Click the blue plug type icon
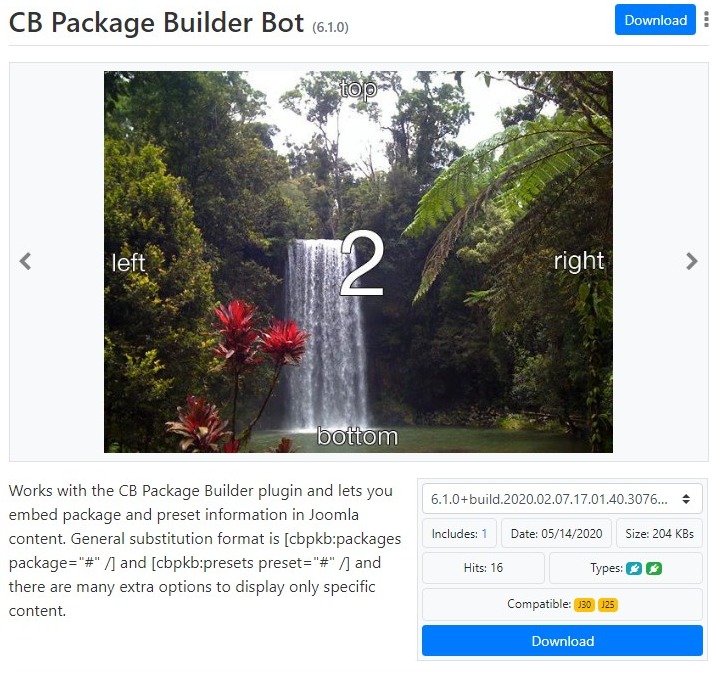The image size is (718, 673). click(634, 569)
